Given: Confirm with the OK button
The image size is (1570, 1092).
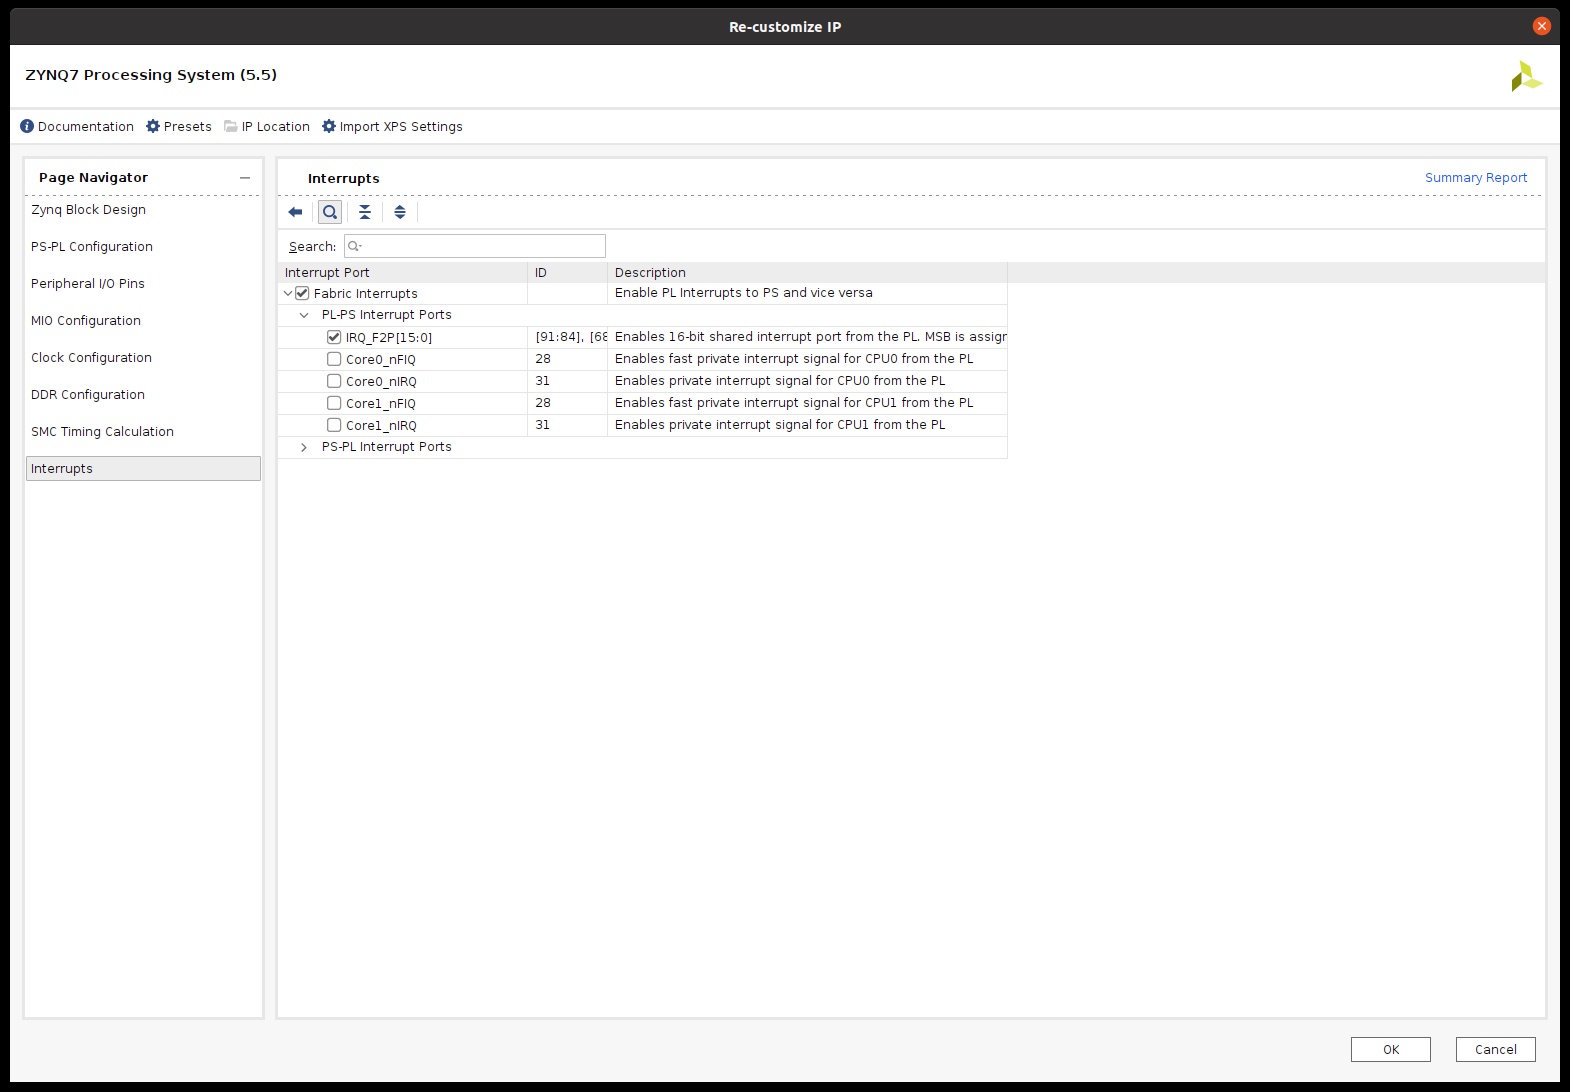Looking at the screenshot, I should (x=1390, y=1049).
